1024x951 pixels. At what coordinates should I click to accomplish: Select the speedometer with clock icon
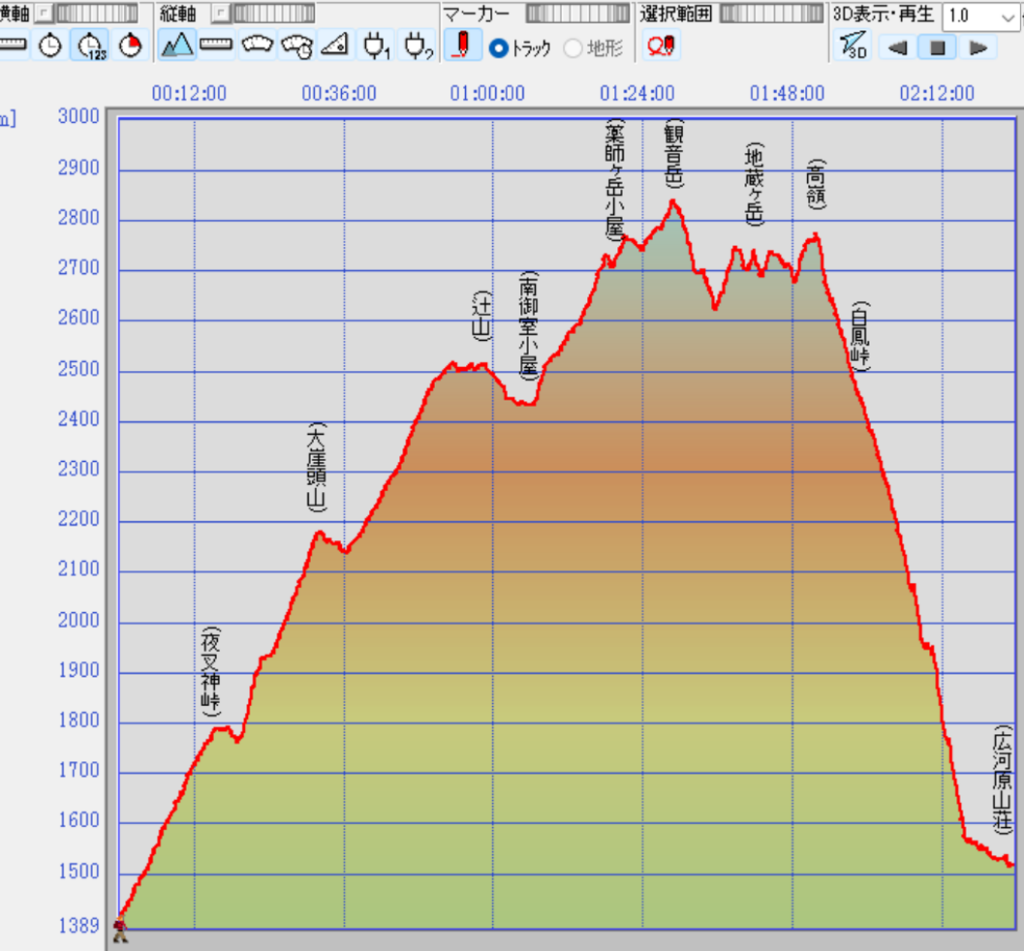click(x=296, y=46)
